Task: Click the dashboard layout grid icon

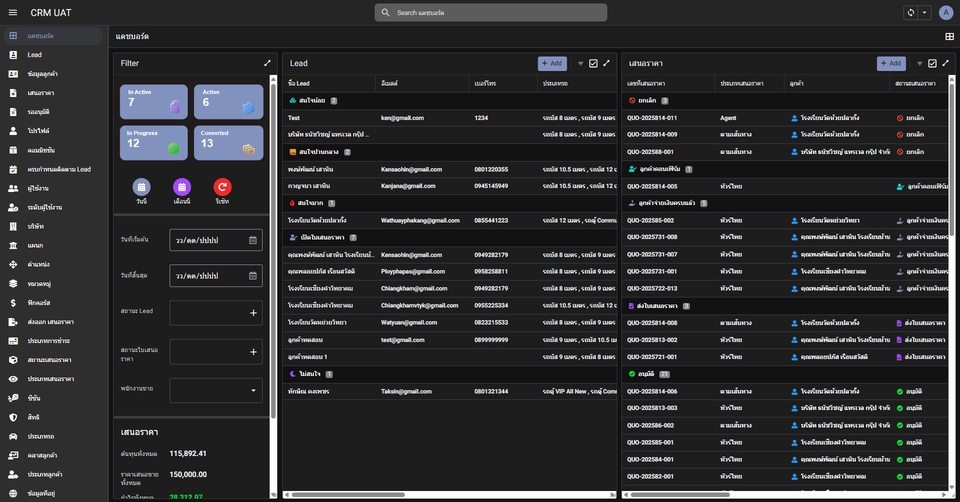Action: click(949, 36)
